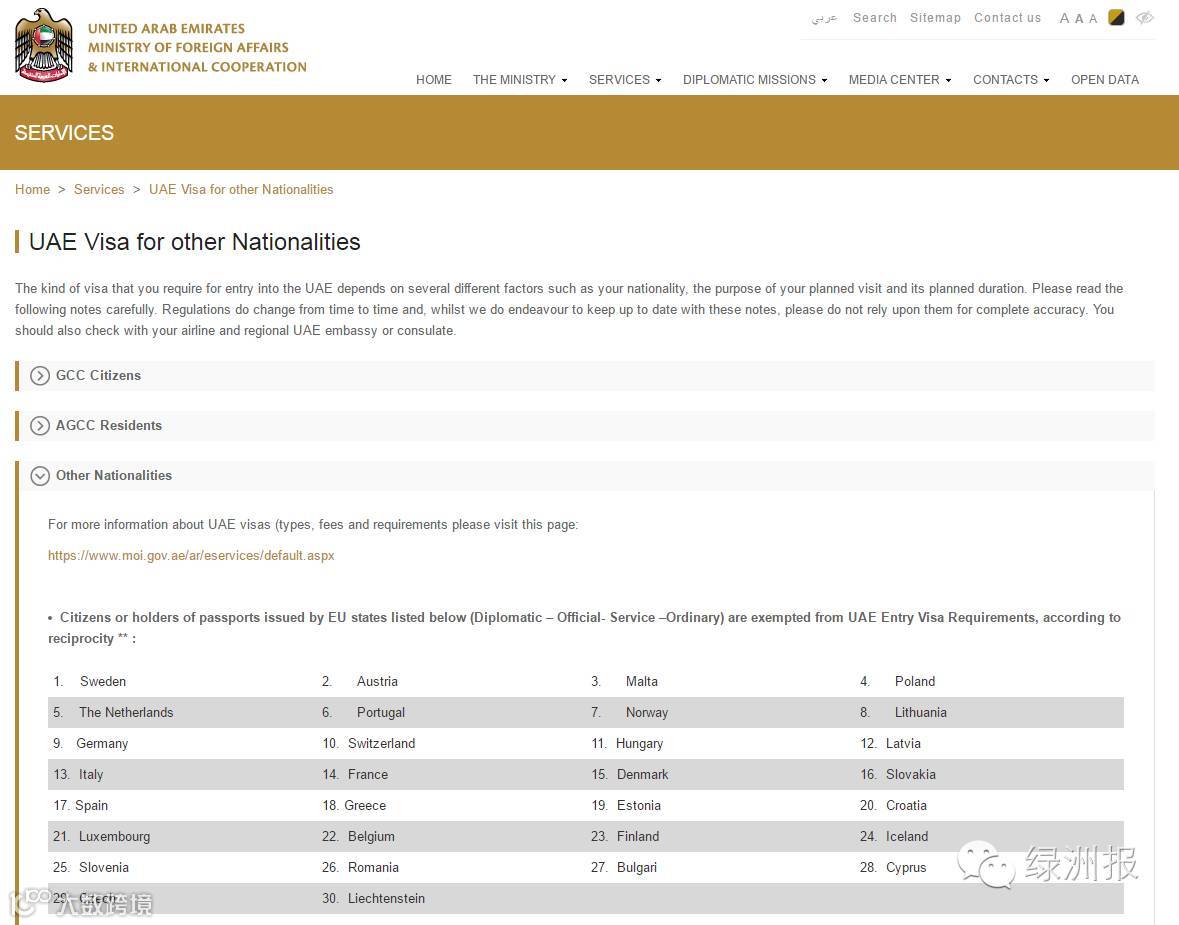
Task: Click Austria in the country list
Action: click(377, 681)
